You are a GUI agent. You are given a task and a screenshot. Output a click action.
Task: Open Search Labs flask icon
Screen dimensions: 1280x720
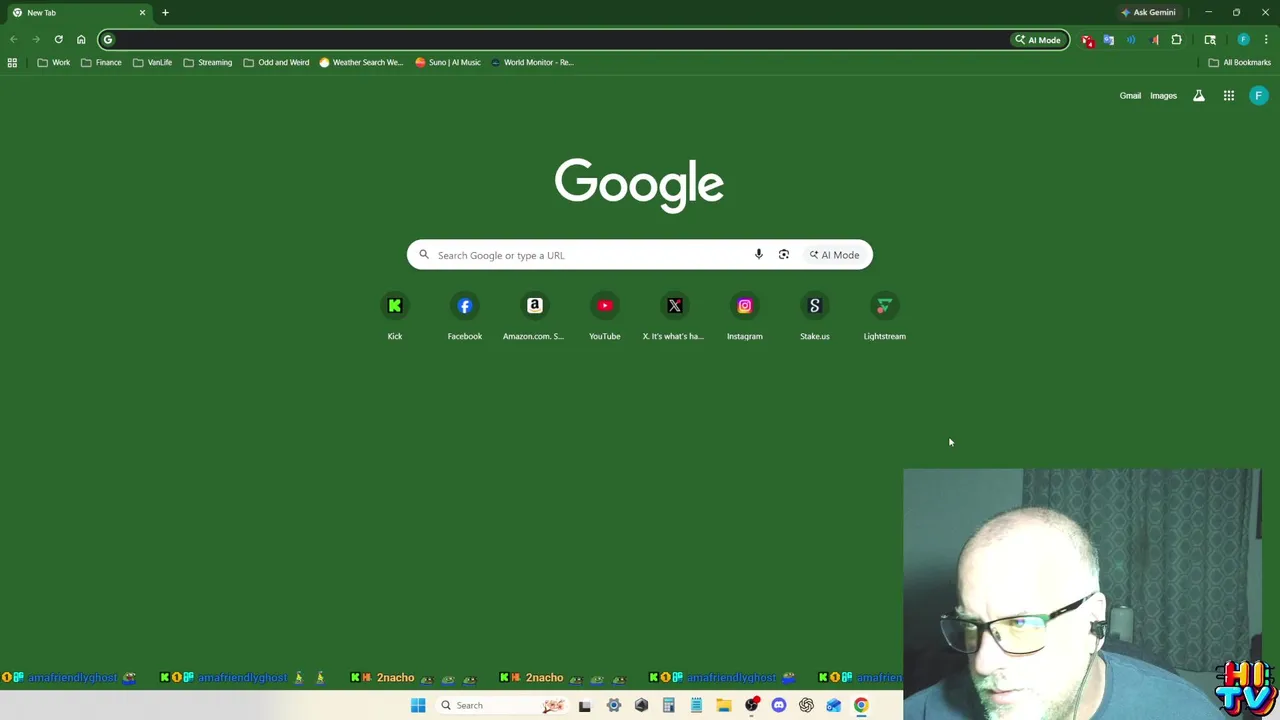pyautogui.click(x=1199, y=96)
